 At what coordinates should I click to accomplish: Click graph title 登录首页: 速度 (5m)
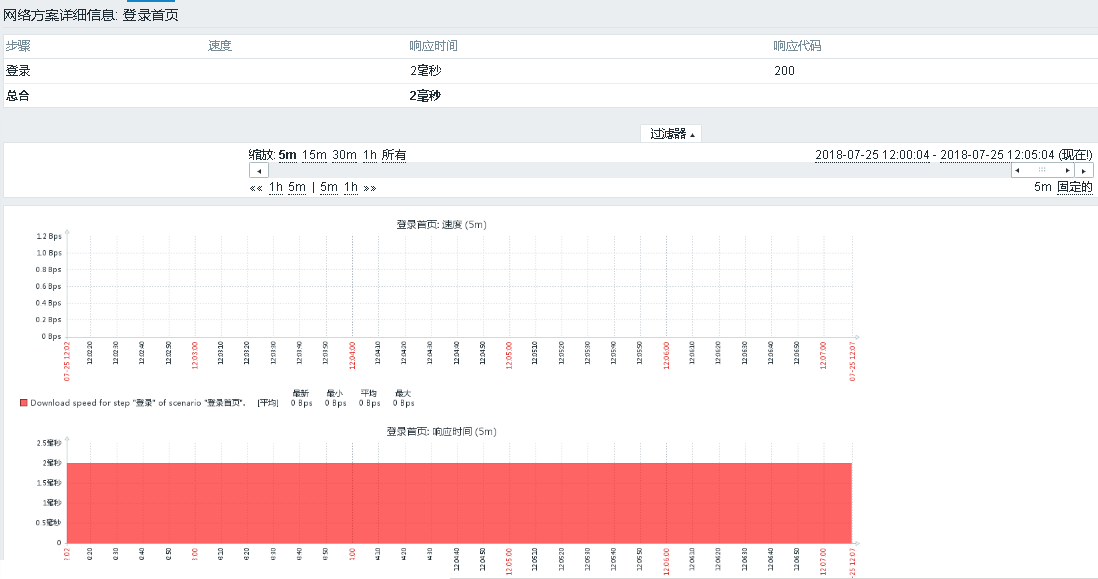(x=441, y=225)
